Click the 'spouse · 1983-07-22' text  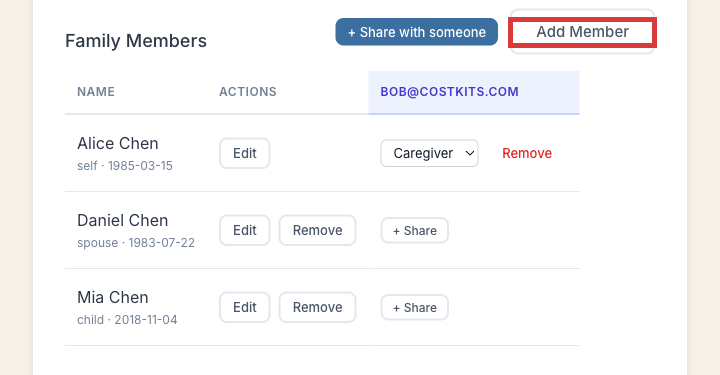(136, 243)
